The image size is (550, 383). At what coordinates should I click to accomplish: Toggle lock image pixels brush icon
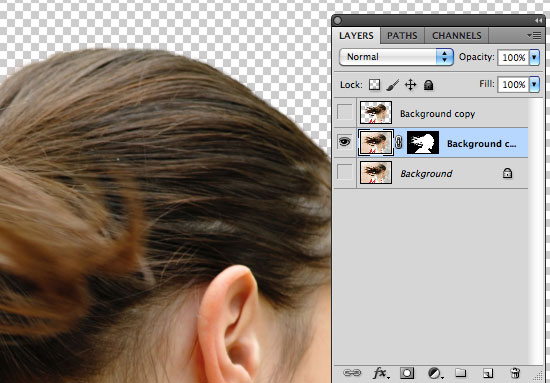[393, 85]
